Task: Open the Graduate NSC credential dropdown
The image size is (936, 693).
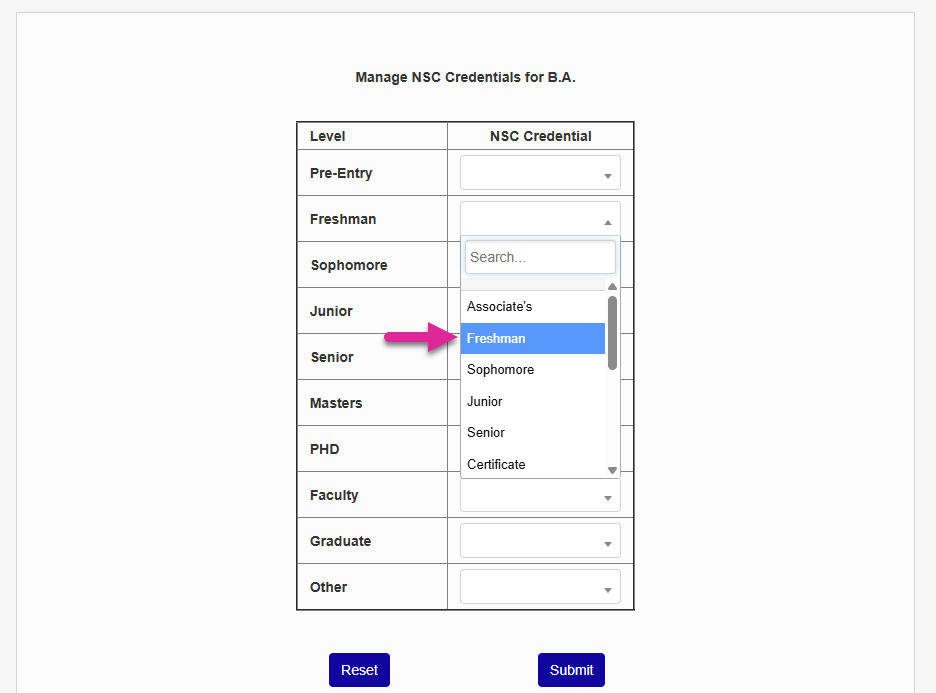Action: click(x=540, y=541)
